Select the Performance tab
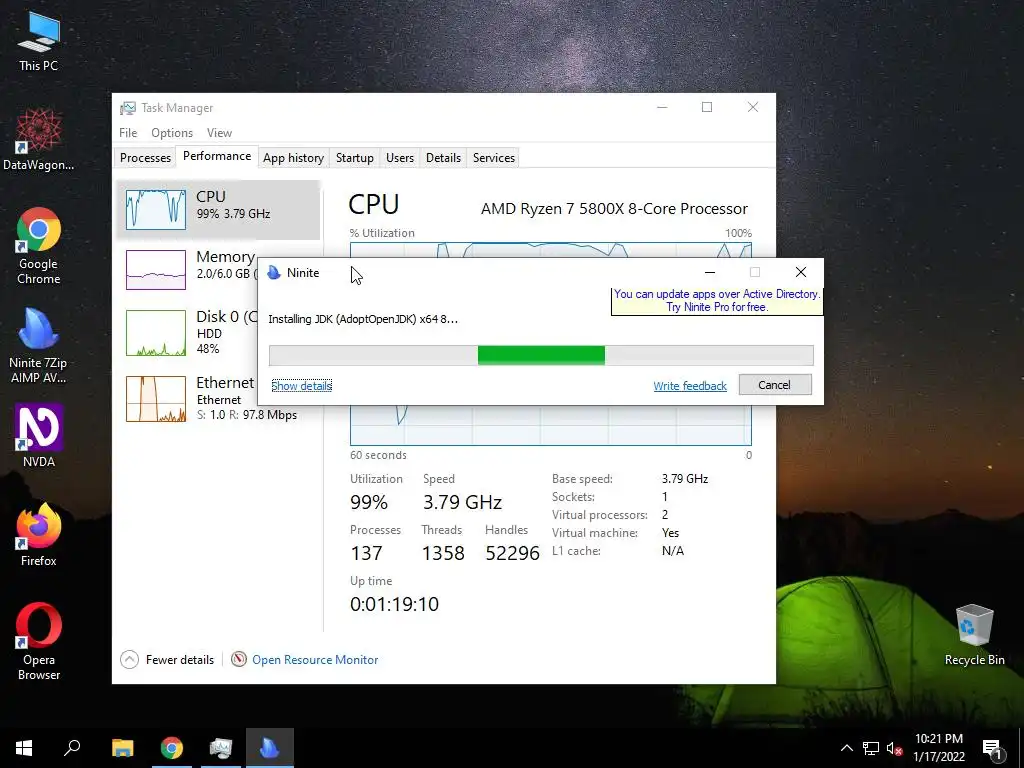The height and width of the screenshot is (768, 1024). tap(217, 156)
